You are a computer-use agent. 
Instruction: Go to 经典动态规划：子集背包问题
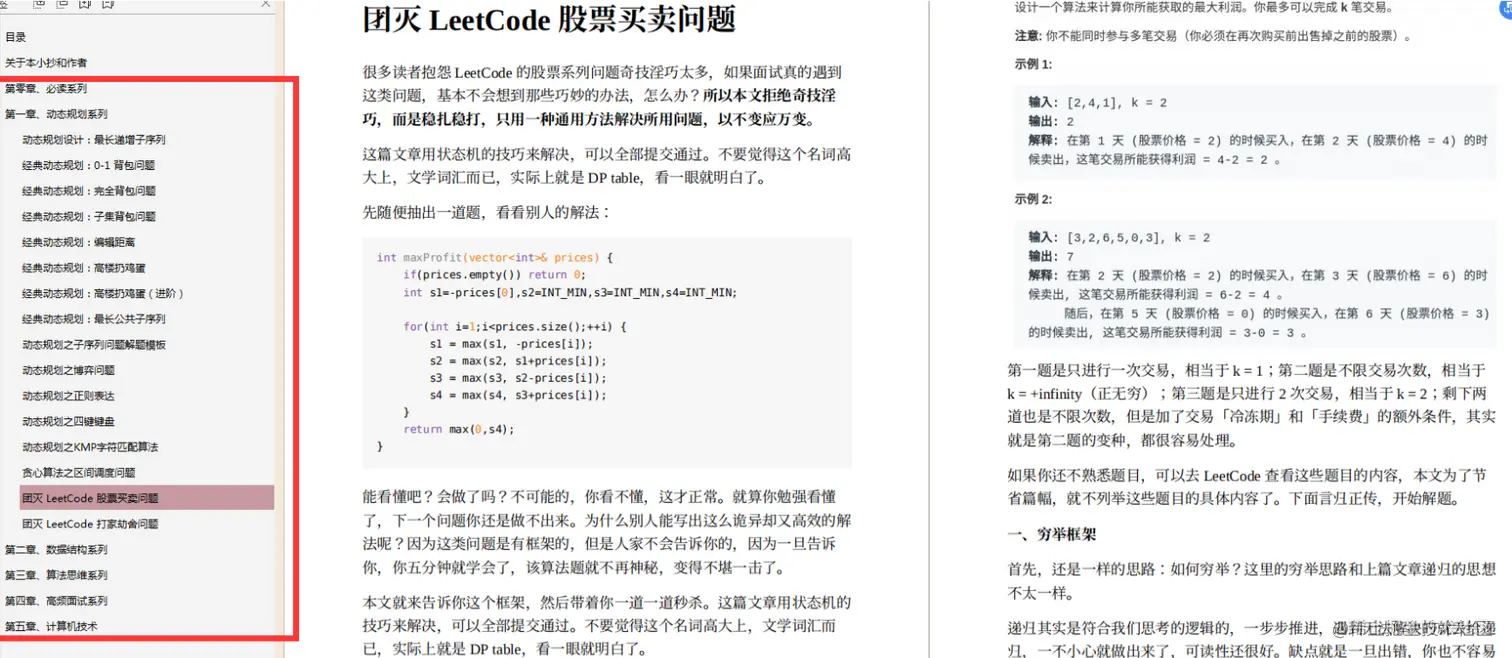tap(89, 216)
